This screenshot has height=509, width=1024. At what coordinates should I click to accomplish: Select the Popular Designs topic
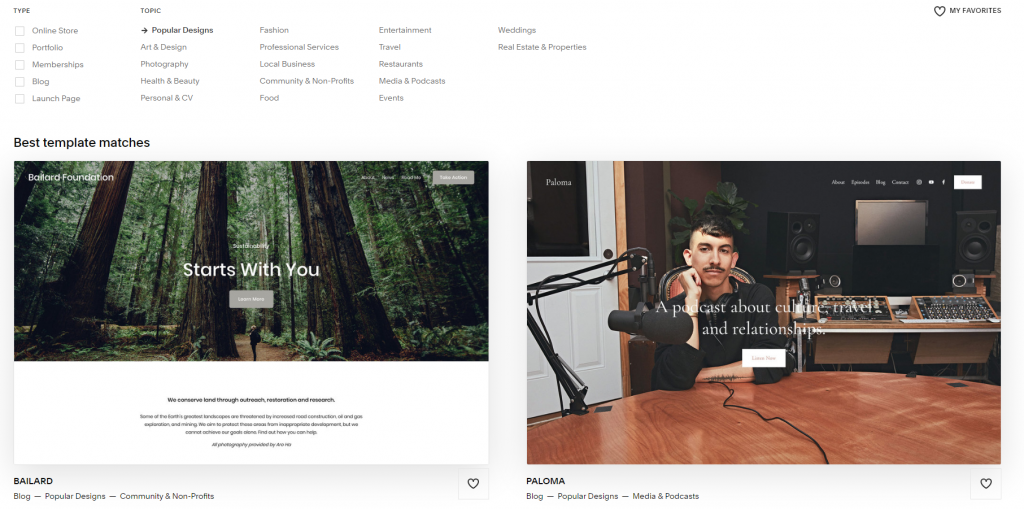click(182, 31)
